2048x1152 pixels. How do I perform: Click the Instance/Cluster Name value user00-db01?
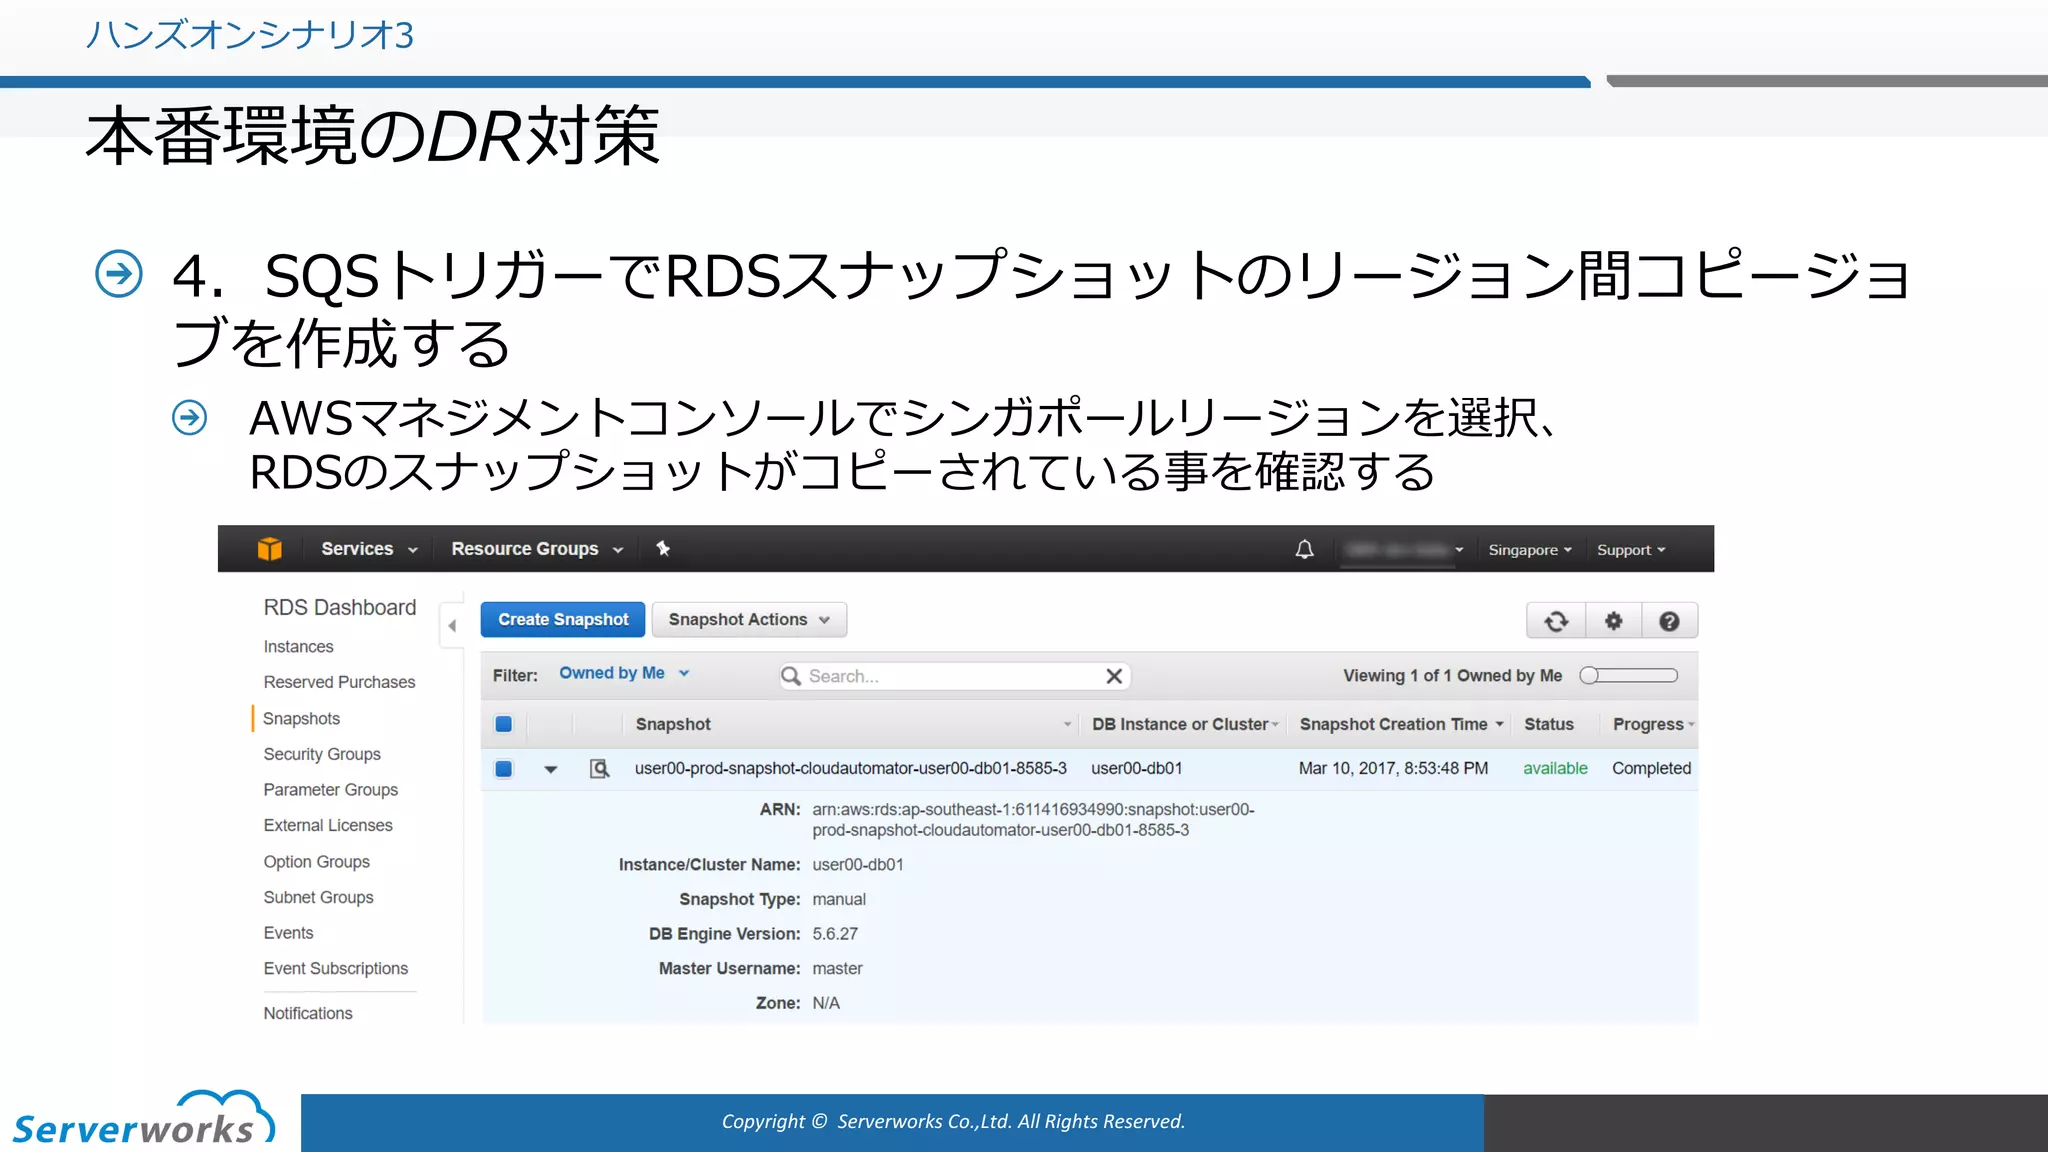858,865
